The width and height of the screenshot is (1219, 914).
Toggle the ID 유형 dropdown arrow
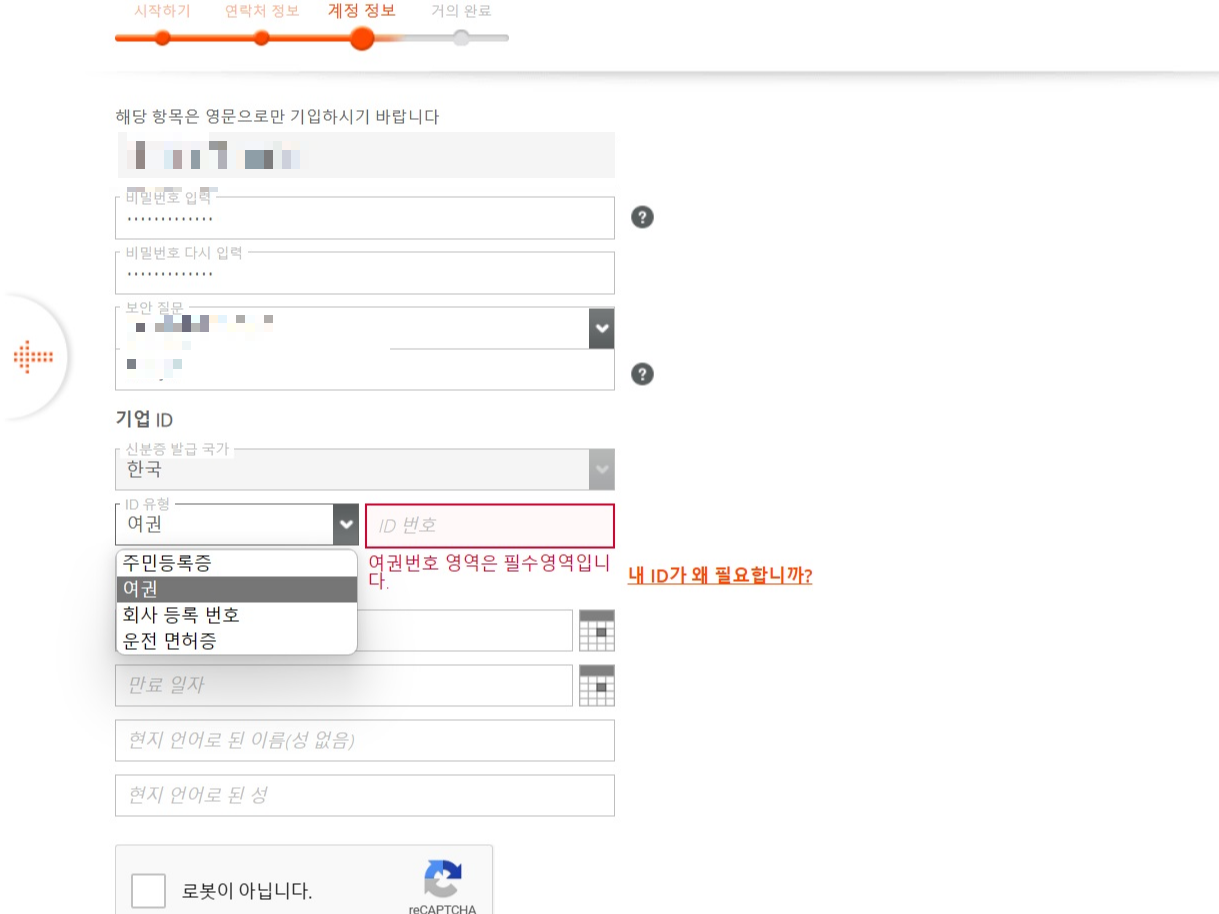tap(346, 524)
